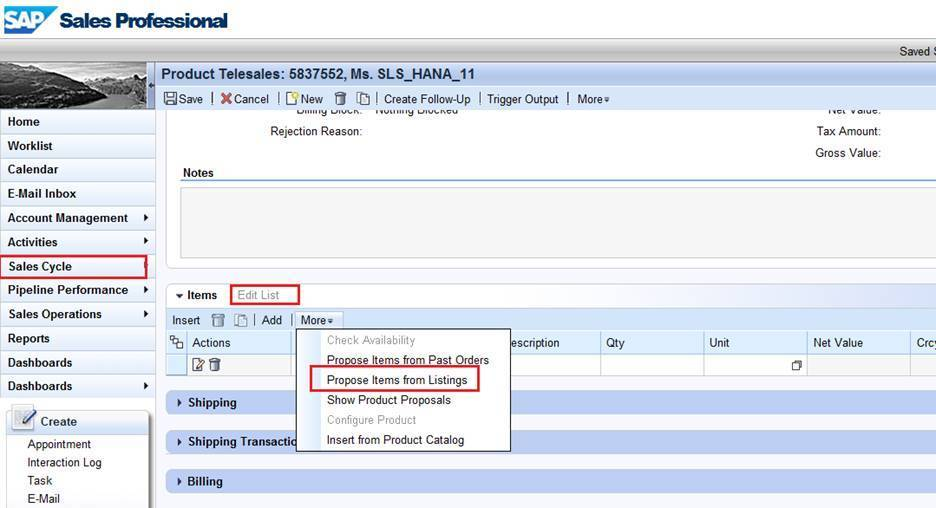Create a new E-Mail

(x=43, y=498)
